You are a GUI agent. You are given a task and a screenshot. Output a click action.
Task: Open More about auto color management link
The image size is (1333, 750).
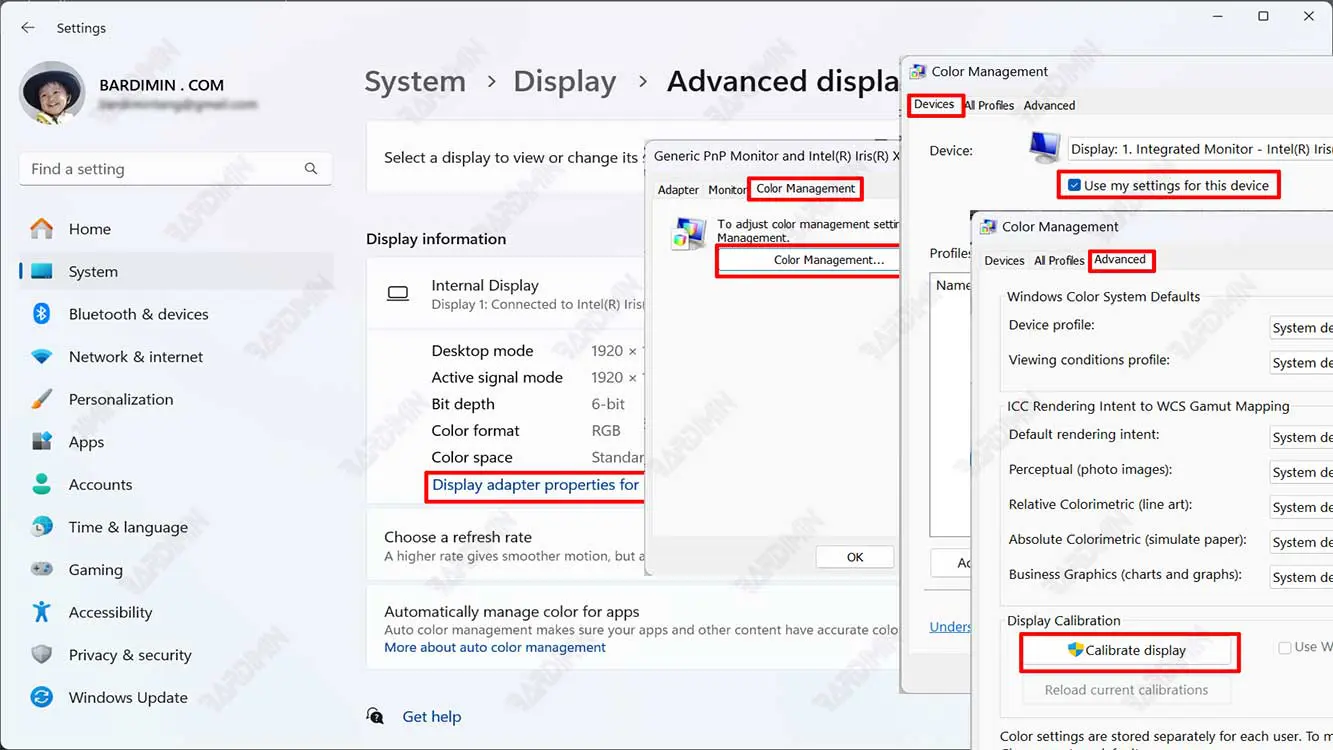click(x=495, y=647)
